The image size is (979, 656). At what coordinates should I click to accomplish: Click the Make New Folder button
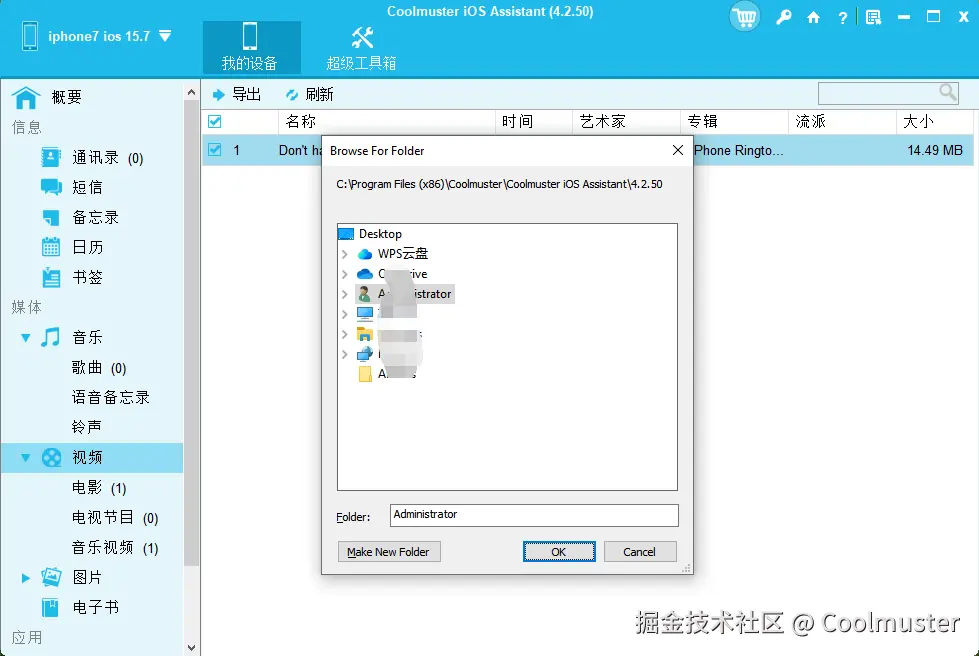388,551
